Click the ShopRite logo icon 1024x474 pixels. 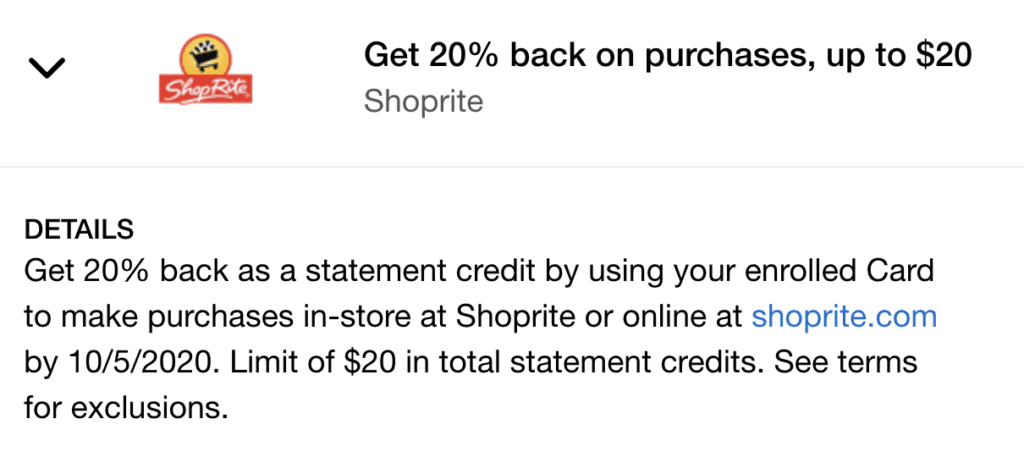206,70
